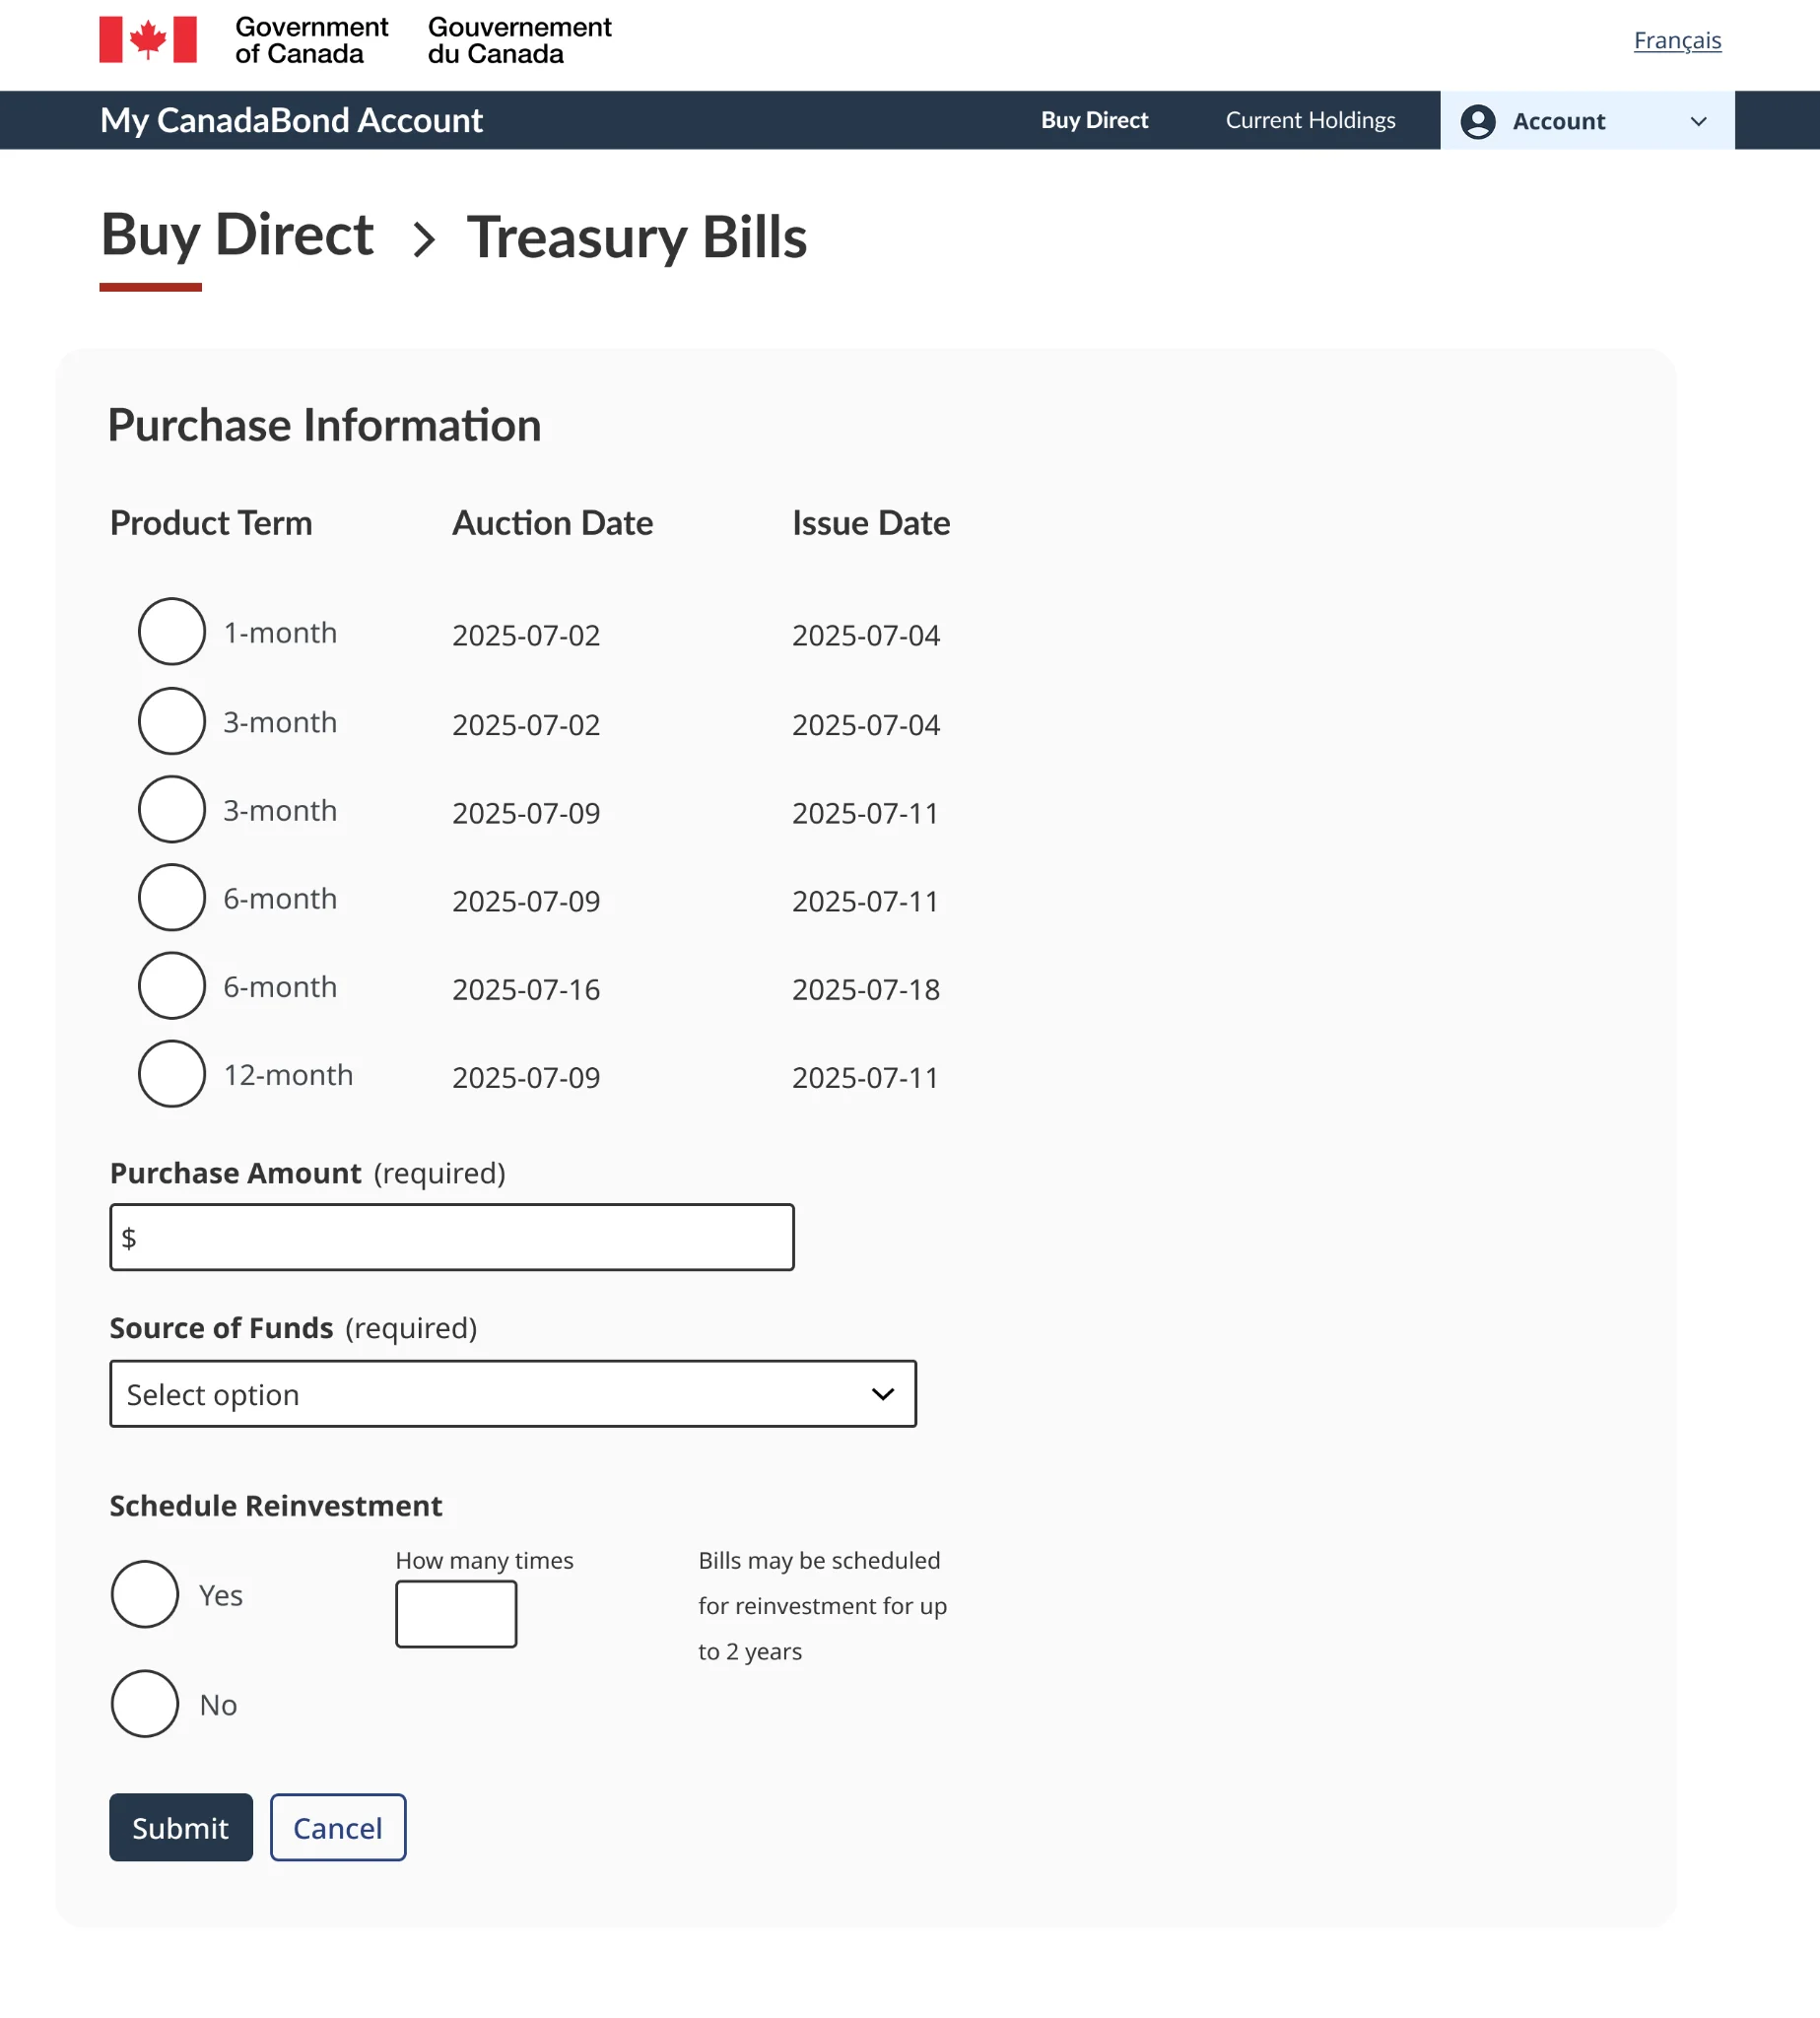Image resolution: width=1820 pixels, height=2018 pixels.
Task: Click the How many times input box
Action: tap(455, 1613)
